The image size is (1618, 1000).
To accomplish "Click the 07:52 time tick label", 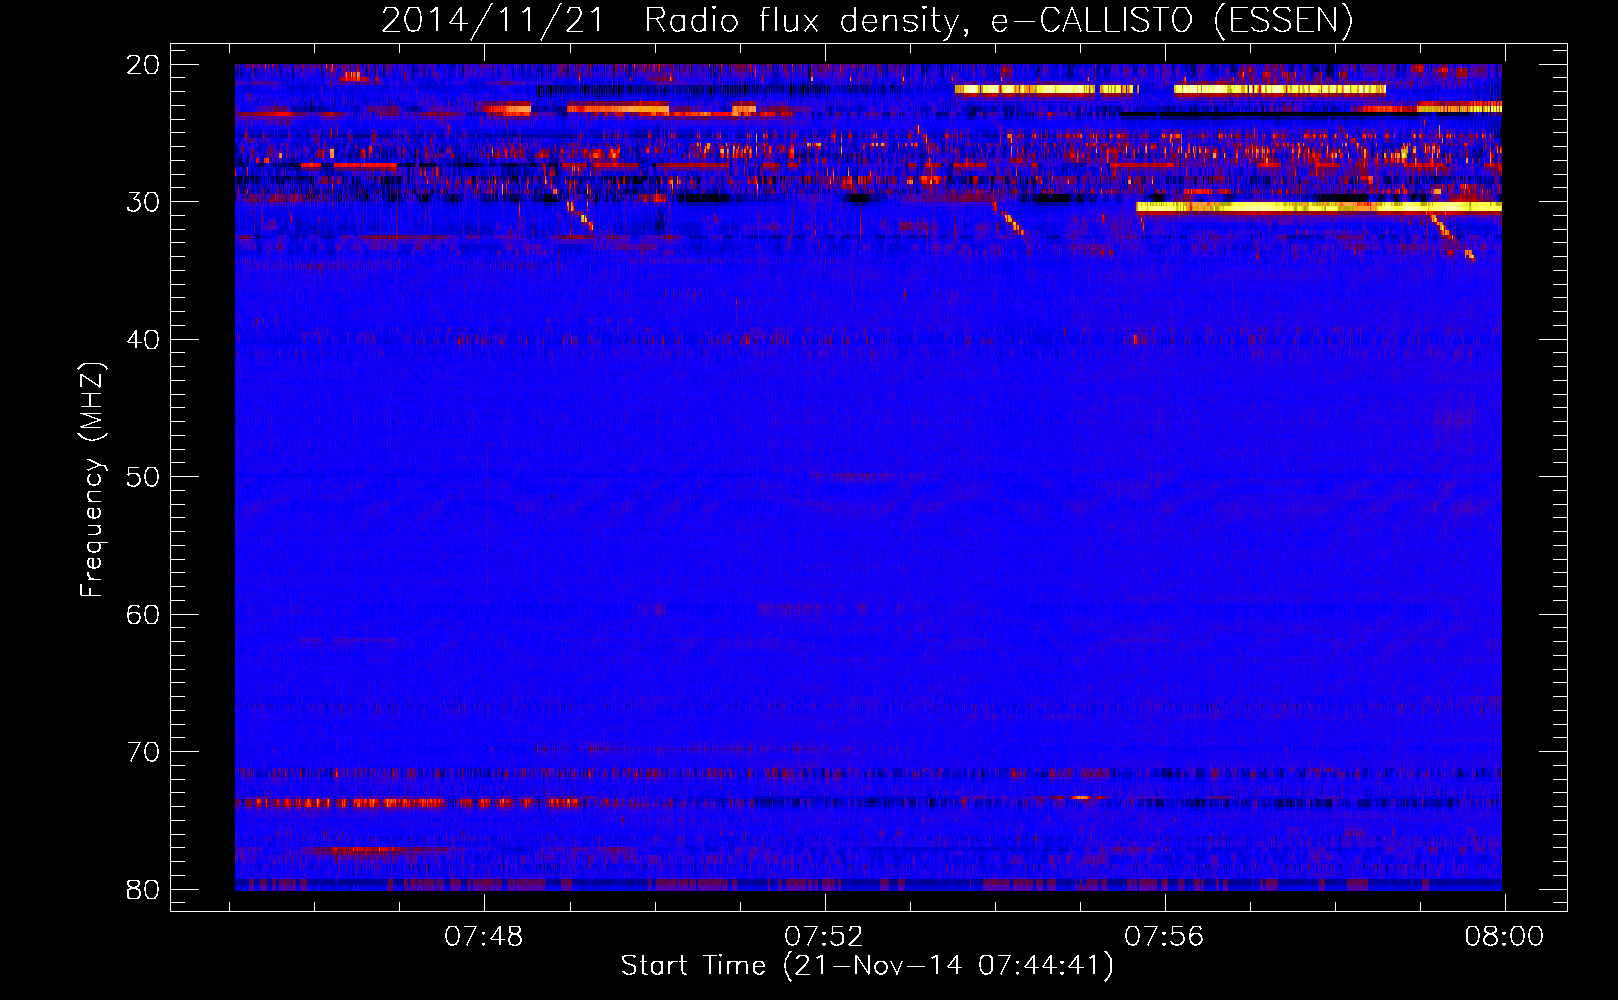I will (x=824, y=937).
